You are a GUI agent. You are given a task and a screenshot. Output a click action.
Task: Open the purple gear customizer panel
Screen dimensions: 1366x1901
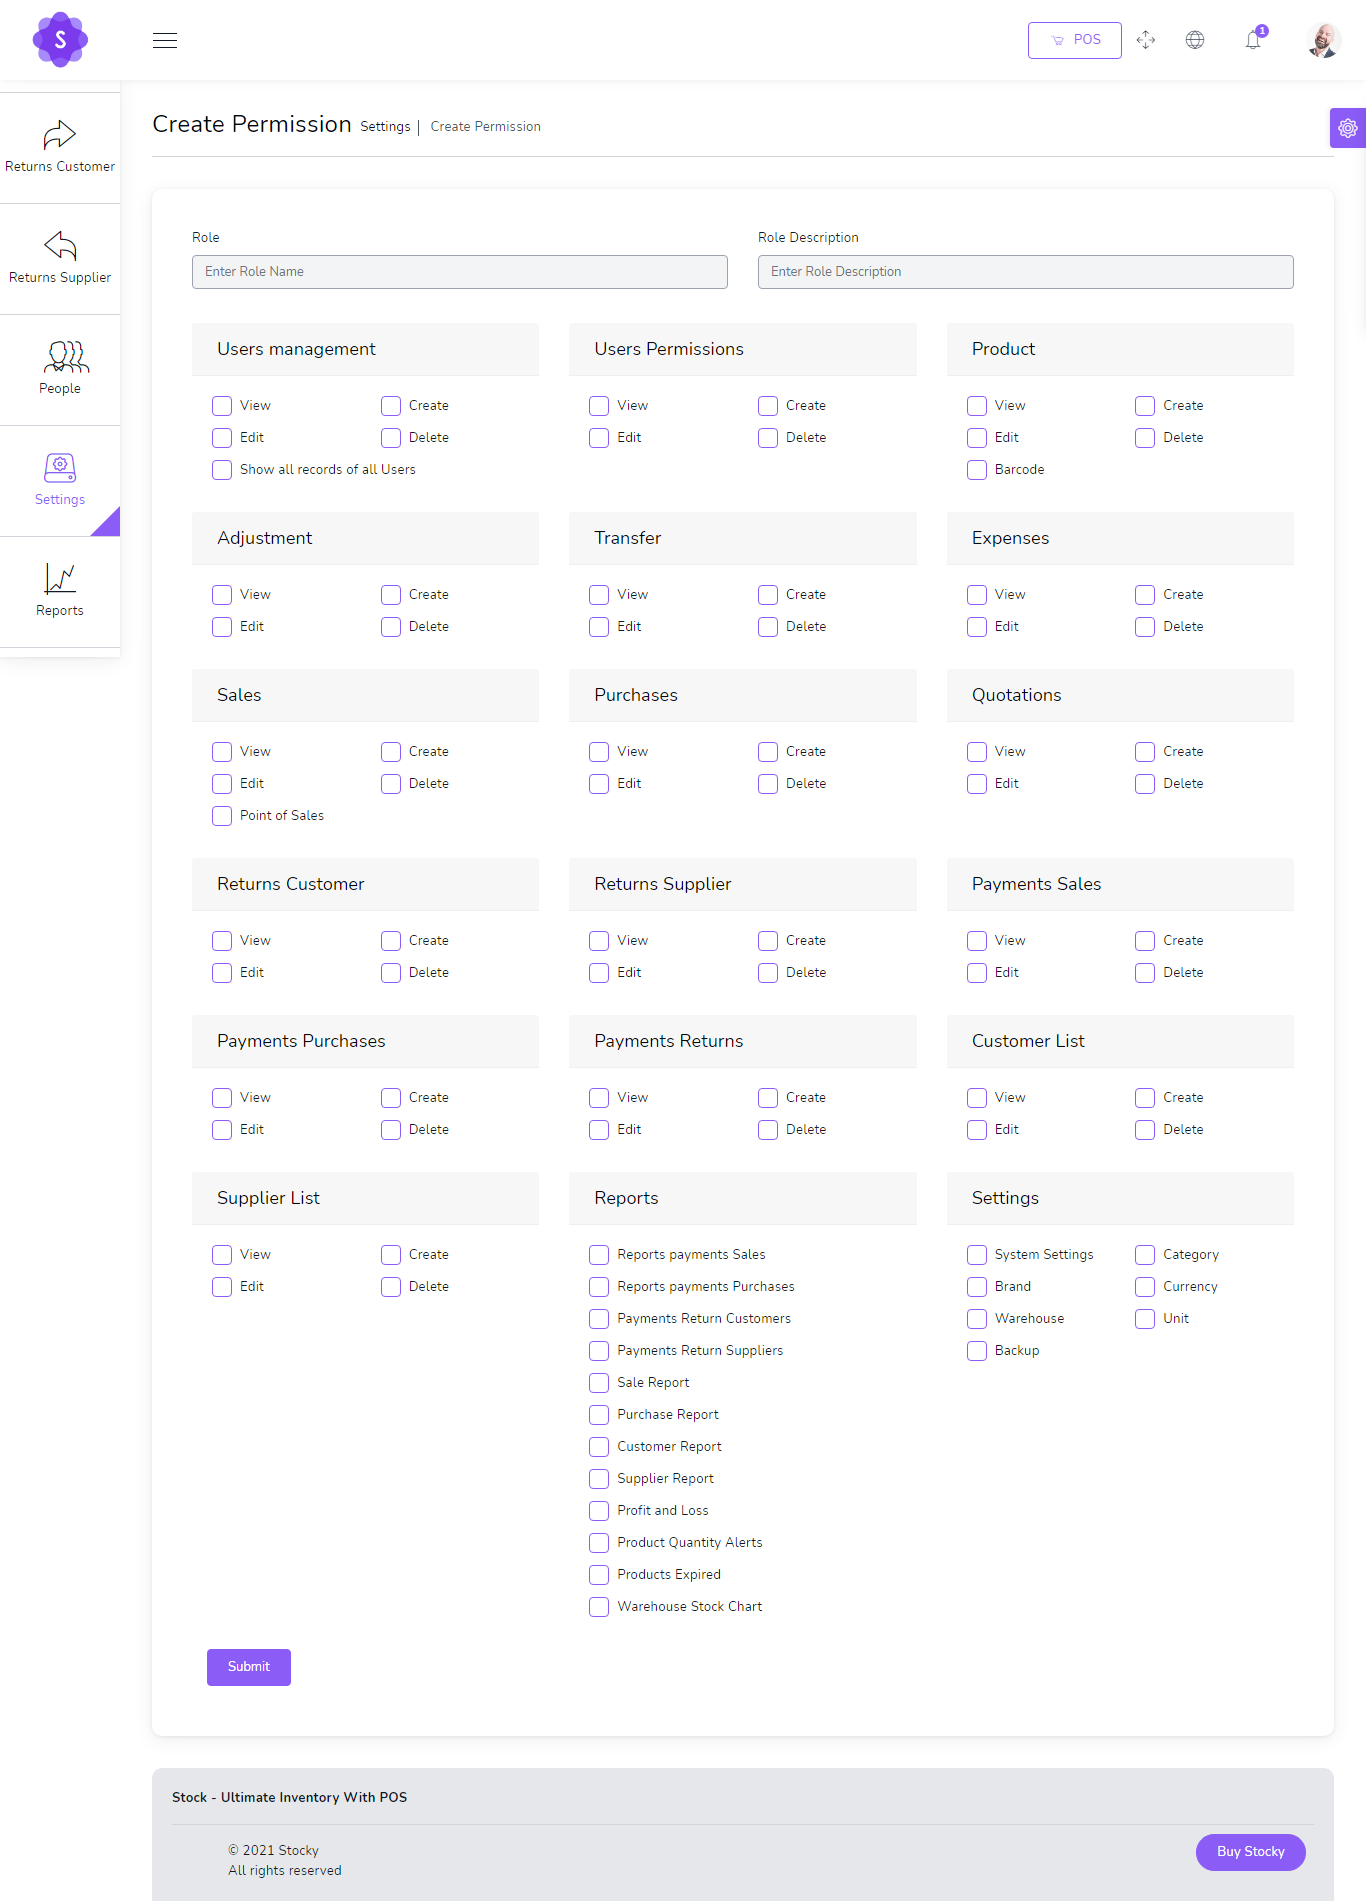1347,128
